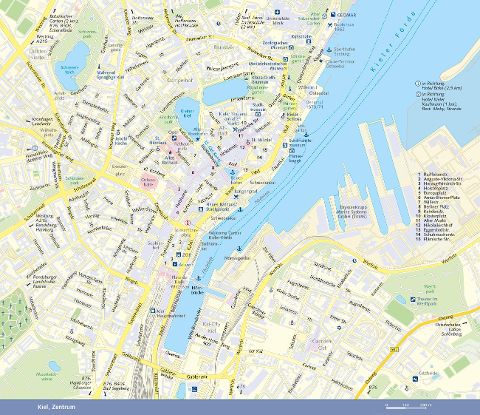Select the yellow road number shield

392,349
